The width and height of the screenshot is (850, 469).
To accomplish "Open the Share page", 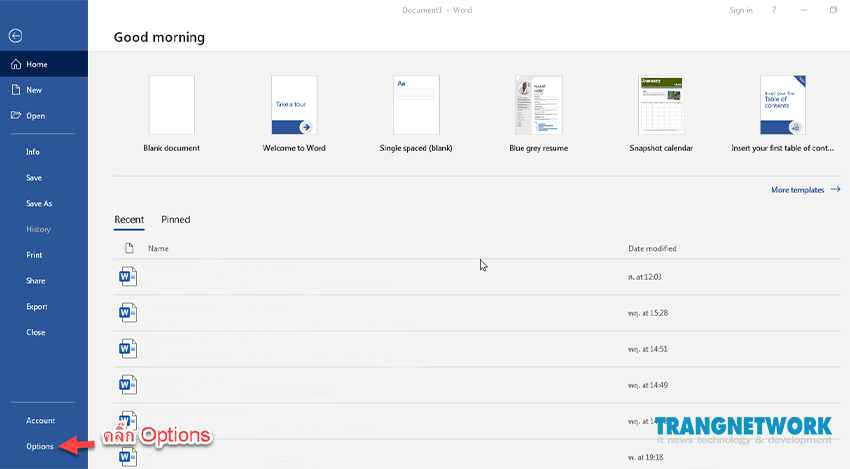I will [x=35, y=281].
